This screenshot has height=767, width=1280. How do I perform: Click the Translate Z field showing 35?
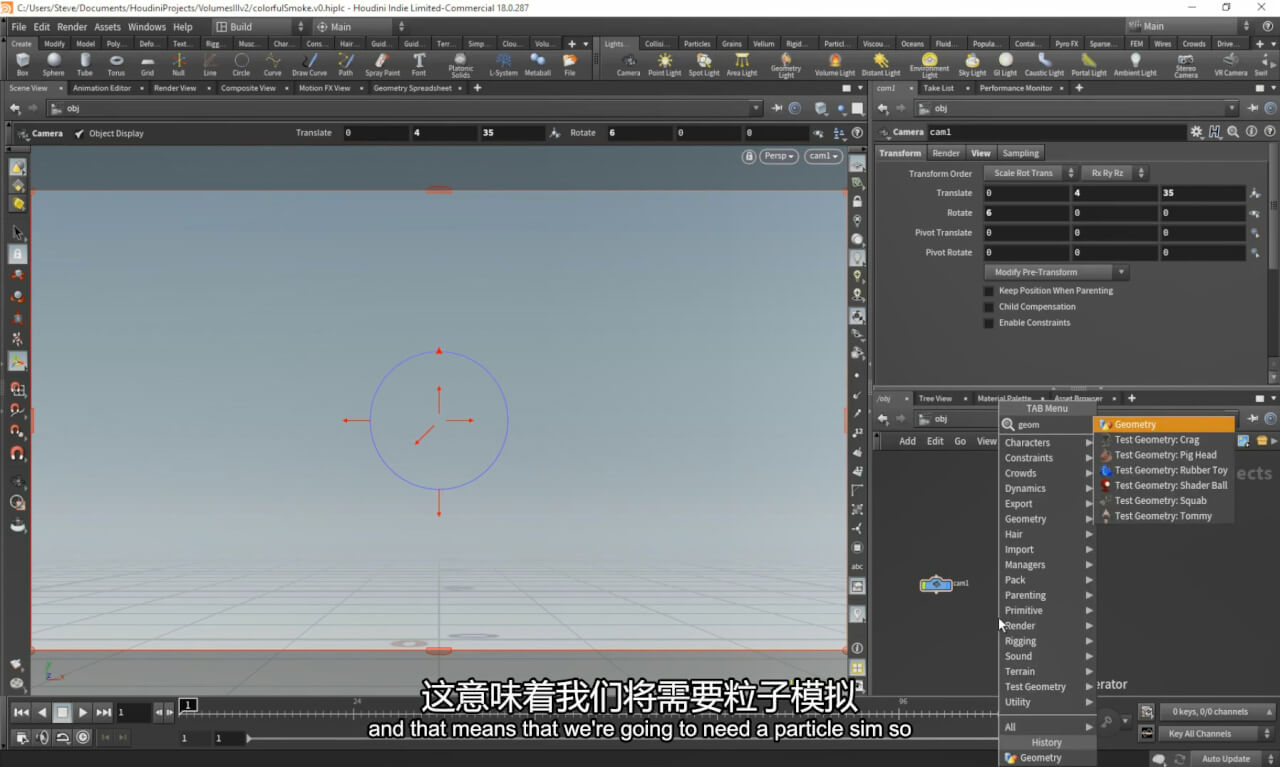coord(1203,193)
